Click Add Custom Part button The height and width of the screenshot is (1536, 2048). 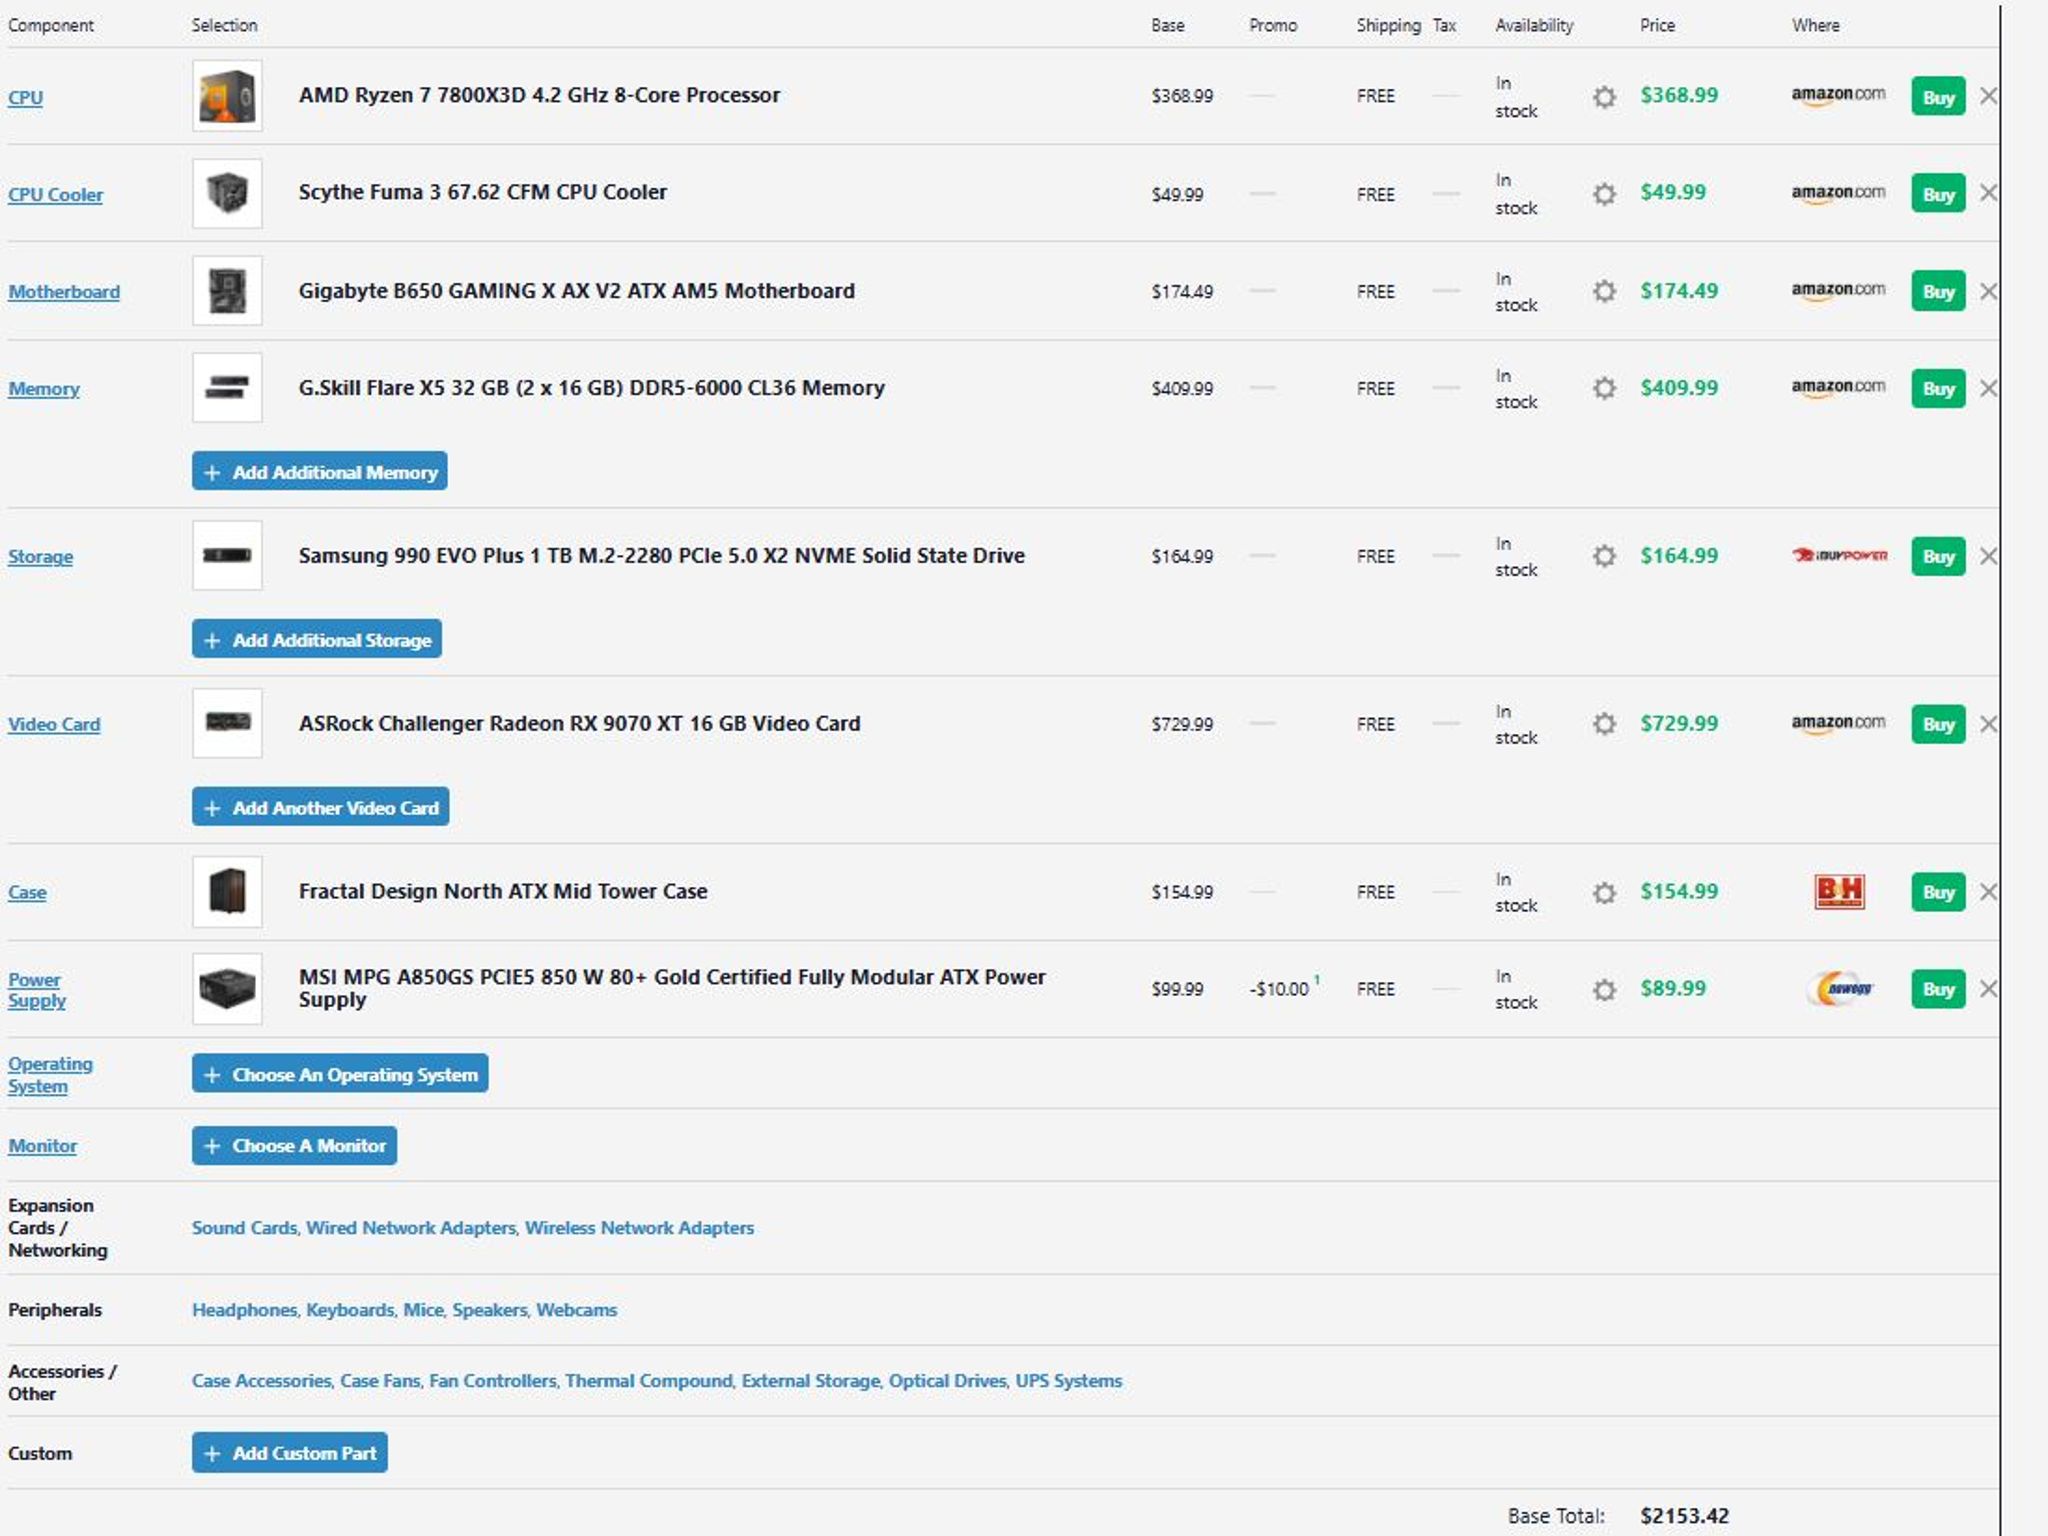coord(290,1453)
